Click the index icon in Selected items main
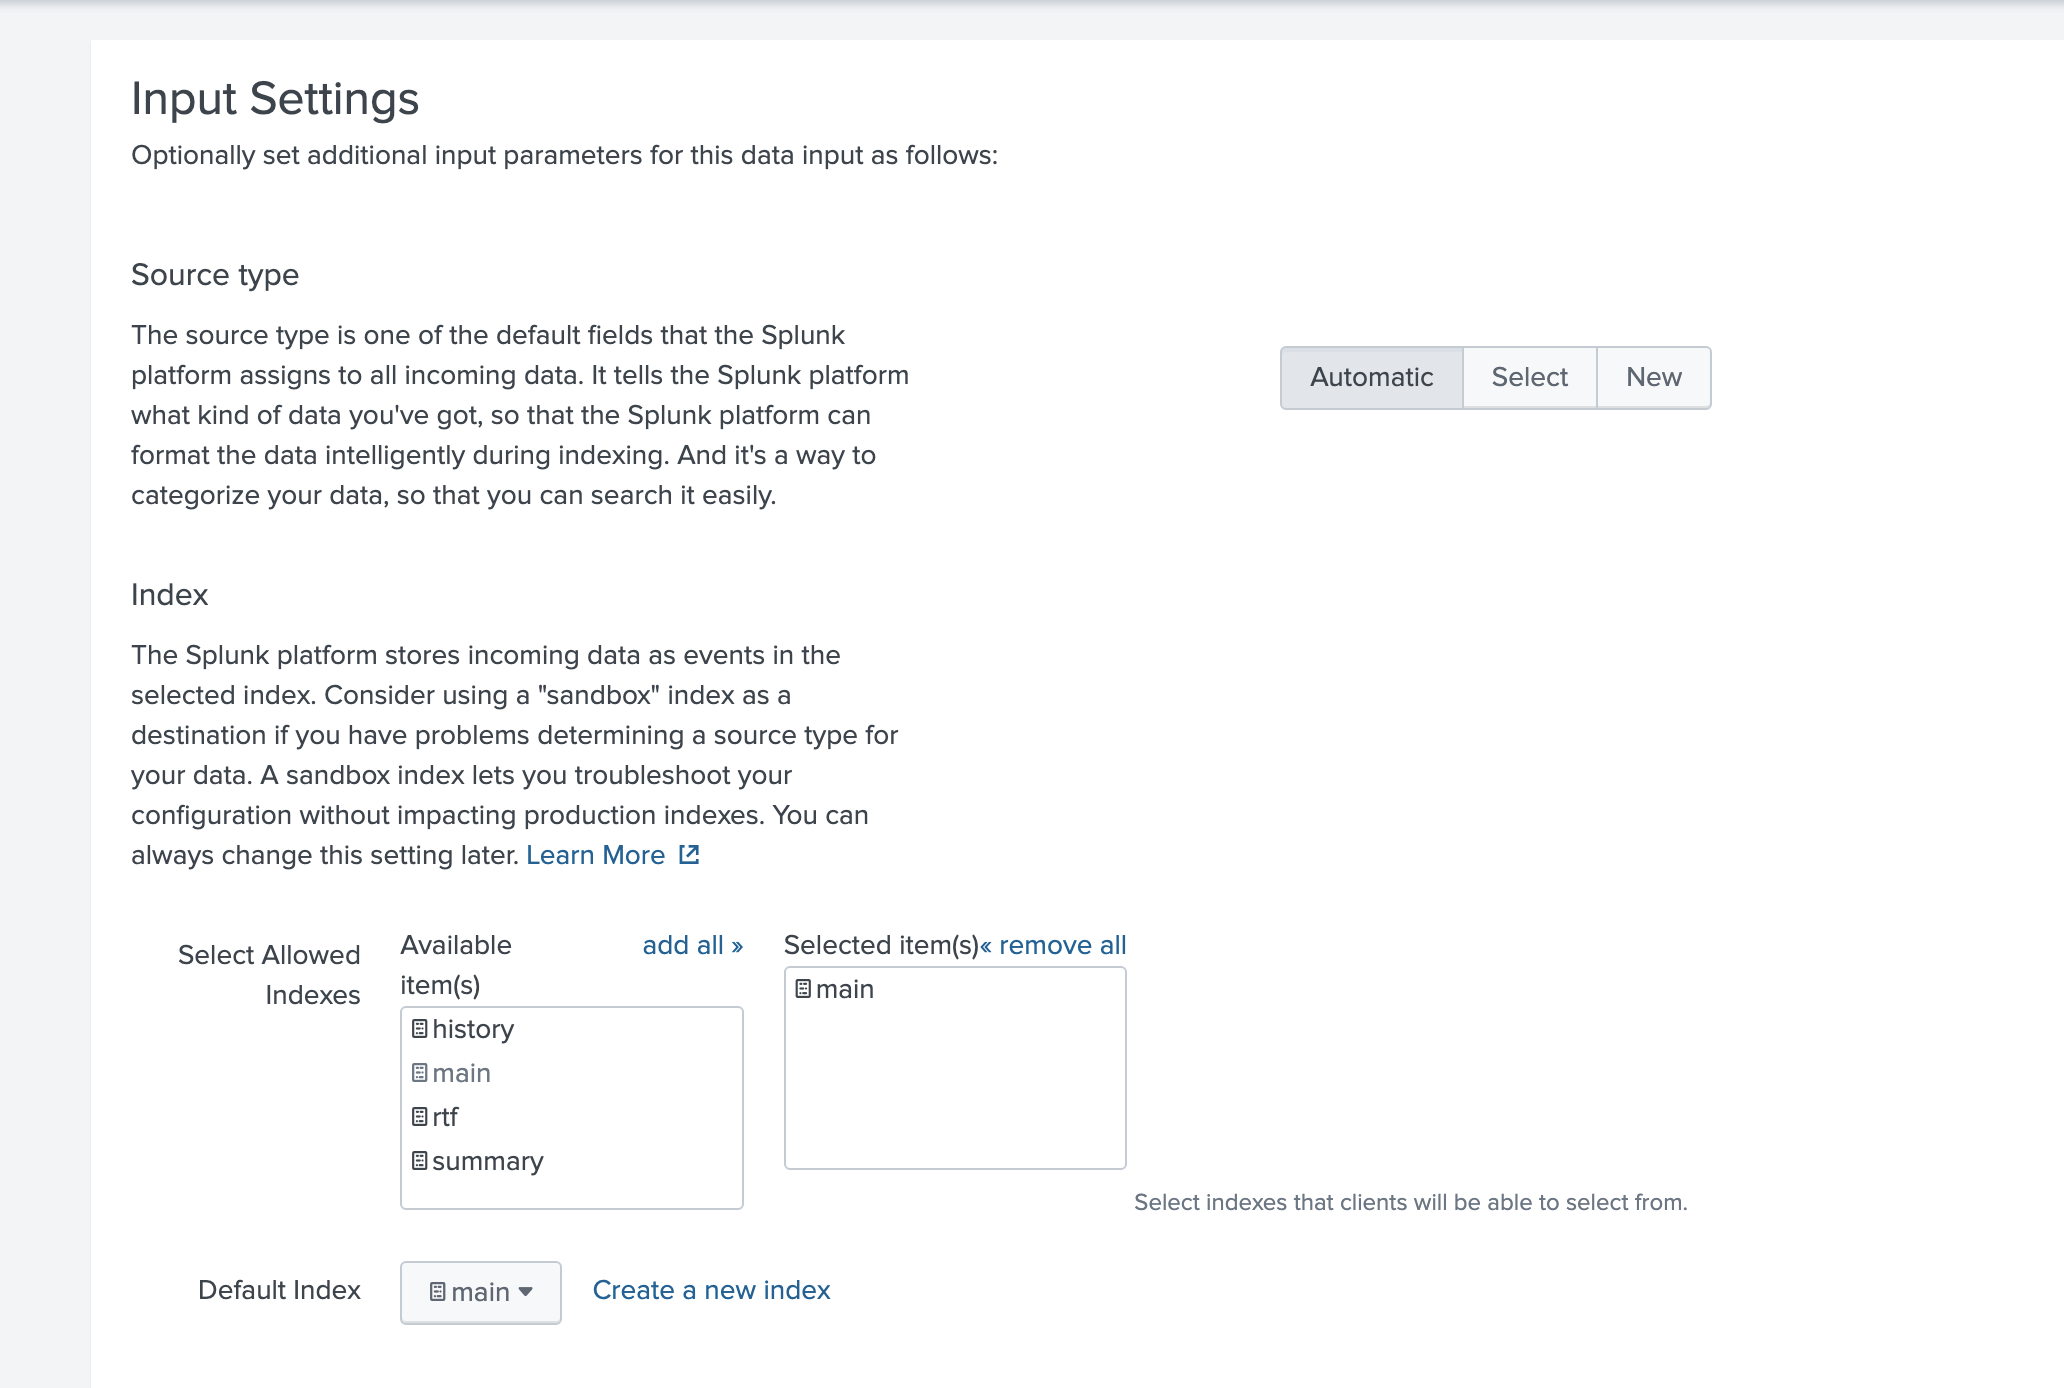 tap(803, 989)
